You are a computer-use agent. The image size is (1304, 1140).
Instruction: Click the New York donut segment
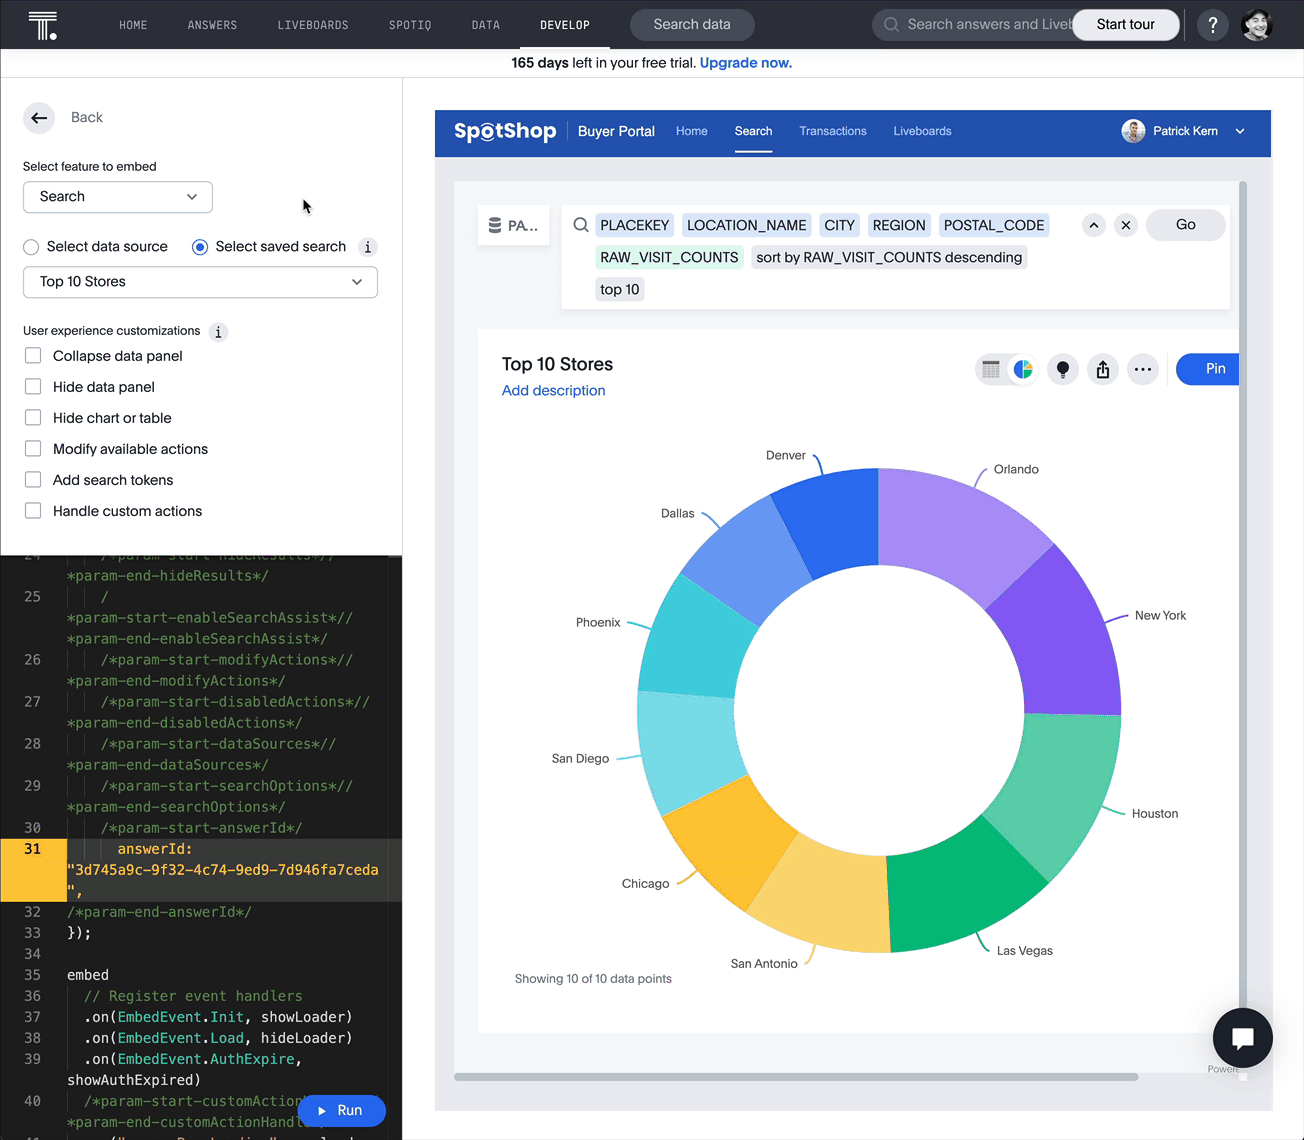(x=1060, y=630)
